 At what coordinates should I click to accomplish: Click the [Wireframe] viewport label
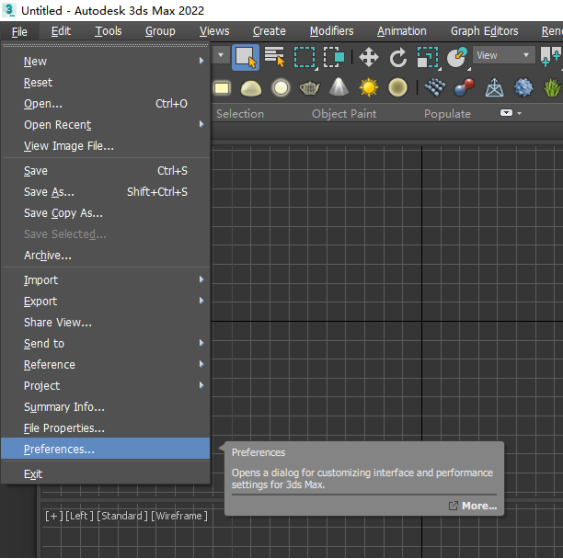pos(179,516)
